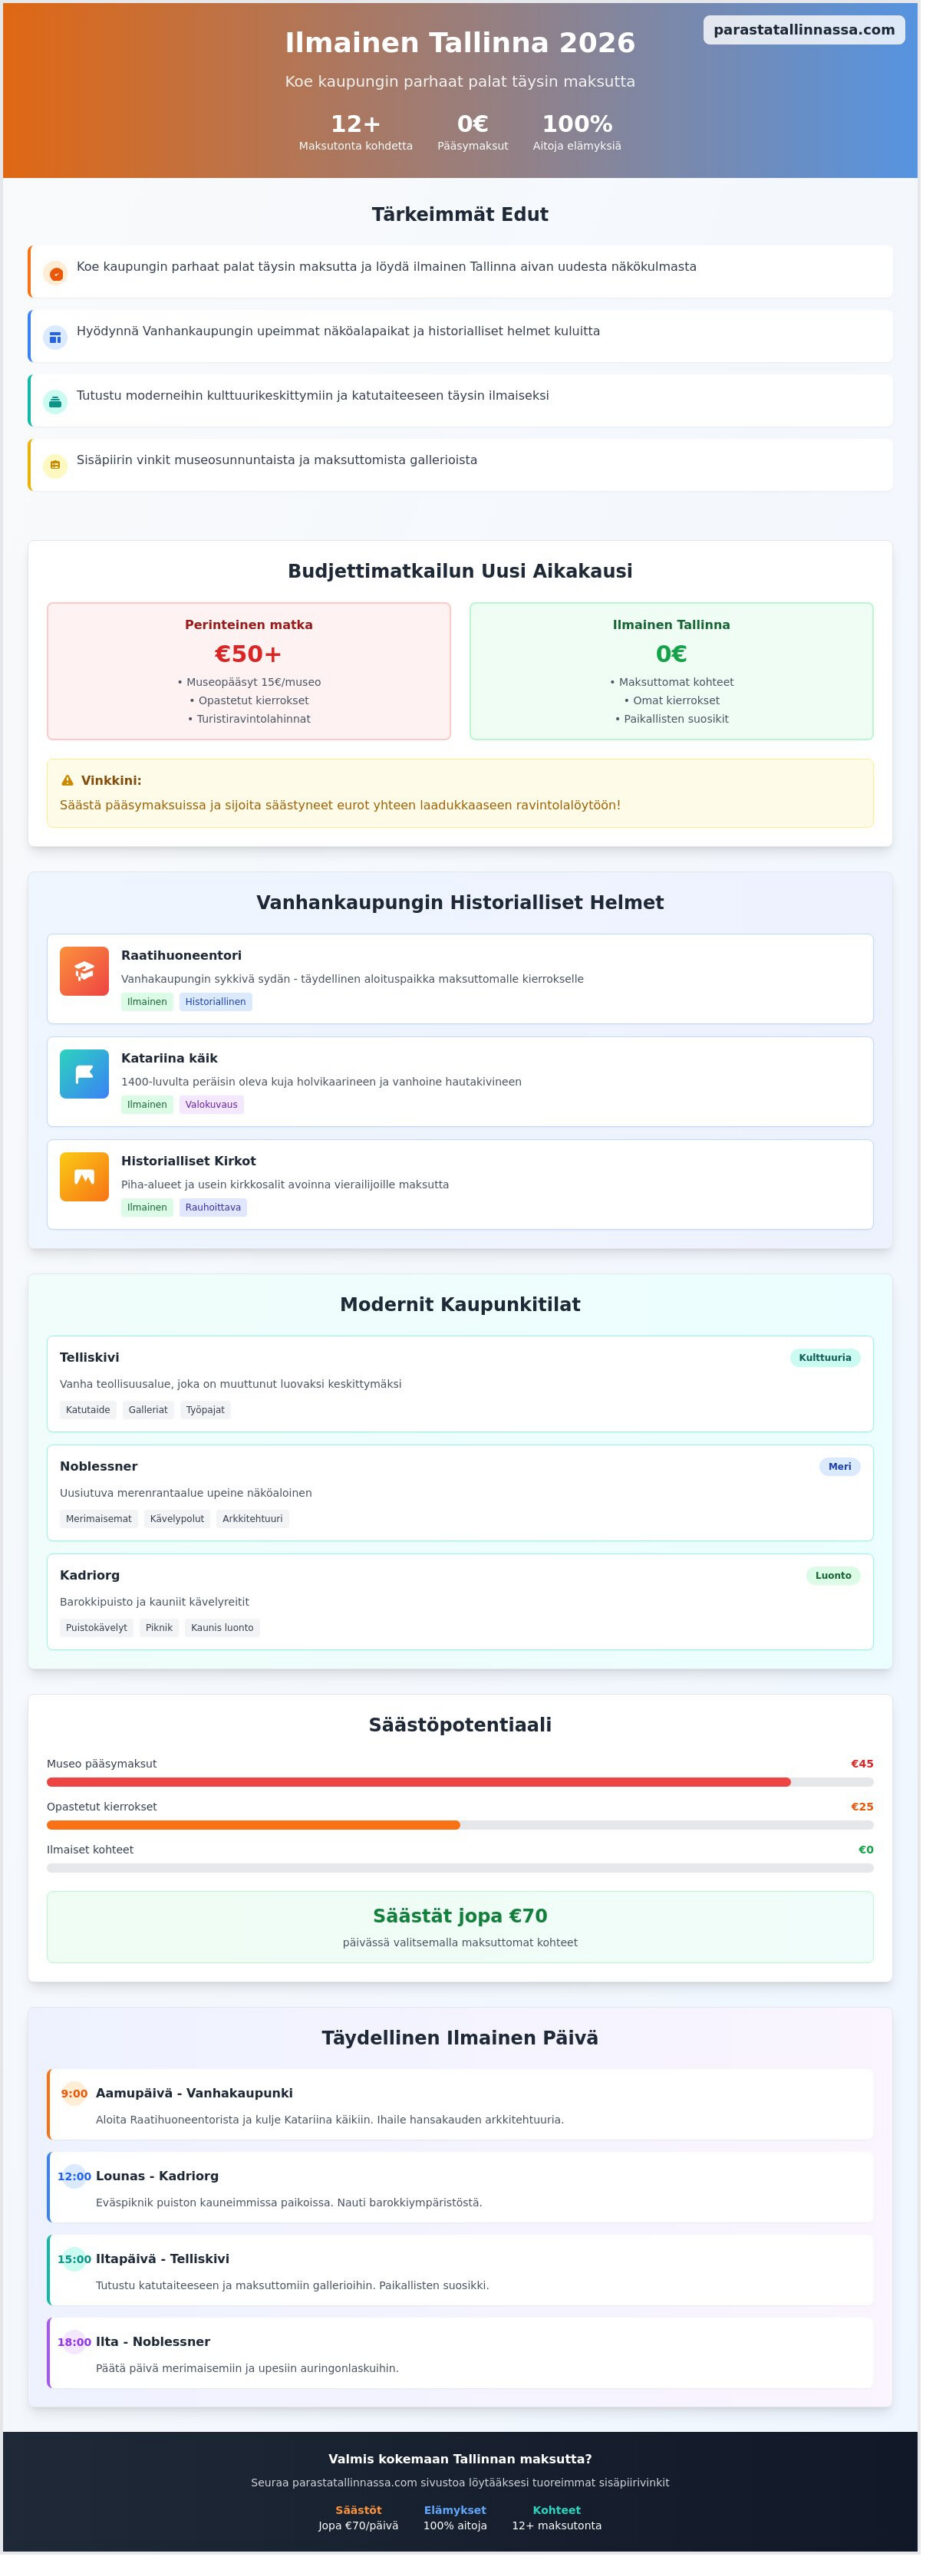The image size is (936, 2560).
Task: Select the Katutaide tag under Telliskivi
Action: (88, 1410)
